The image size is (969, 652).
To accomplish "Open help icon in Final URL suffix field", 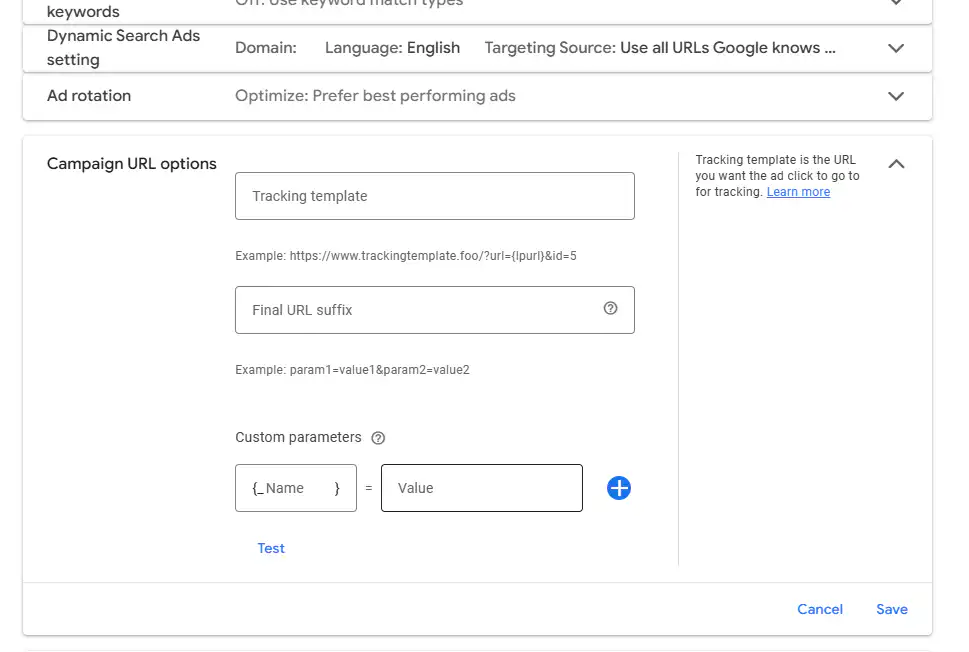I will pos(611,308).
